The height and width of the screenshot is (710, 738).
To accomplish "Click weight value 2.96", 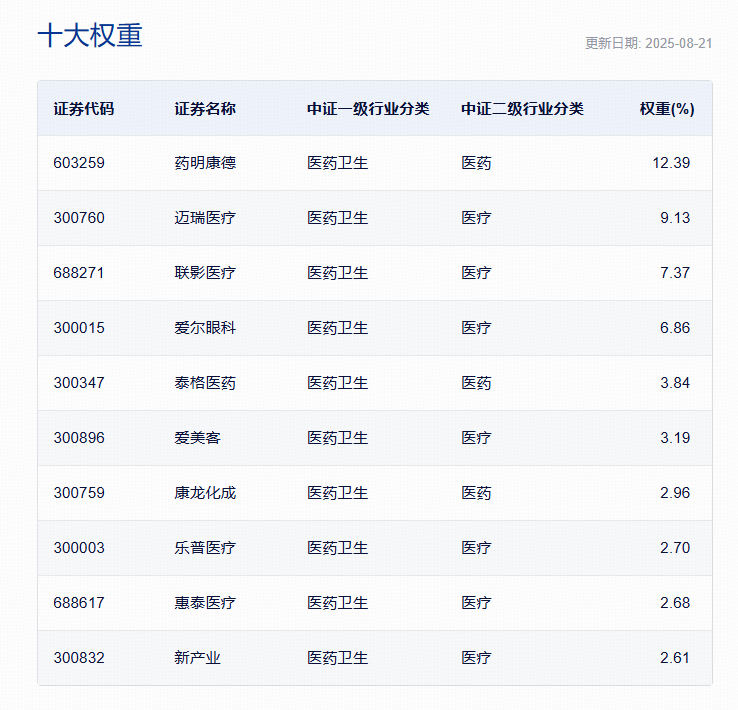I will click(x=675, y=493).
